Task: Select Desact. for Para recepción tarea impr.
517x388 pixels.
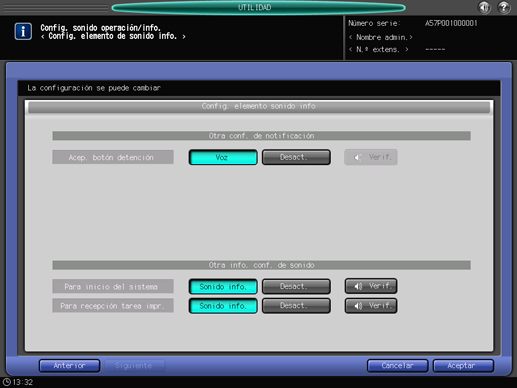Action: click(296, 306)
